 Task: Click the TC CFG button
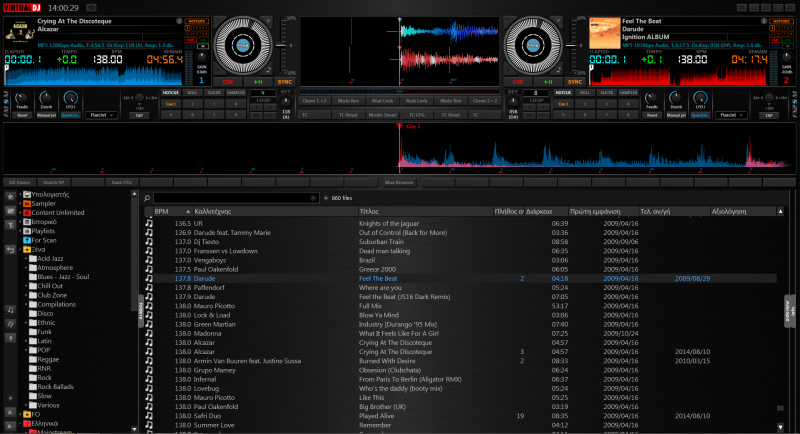pos(416,115)
